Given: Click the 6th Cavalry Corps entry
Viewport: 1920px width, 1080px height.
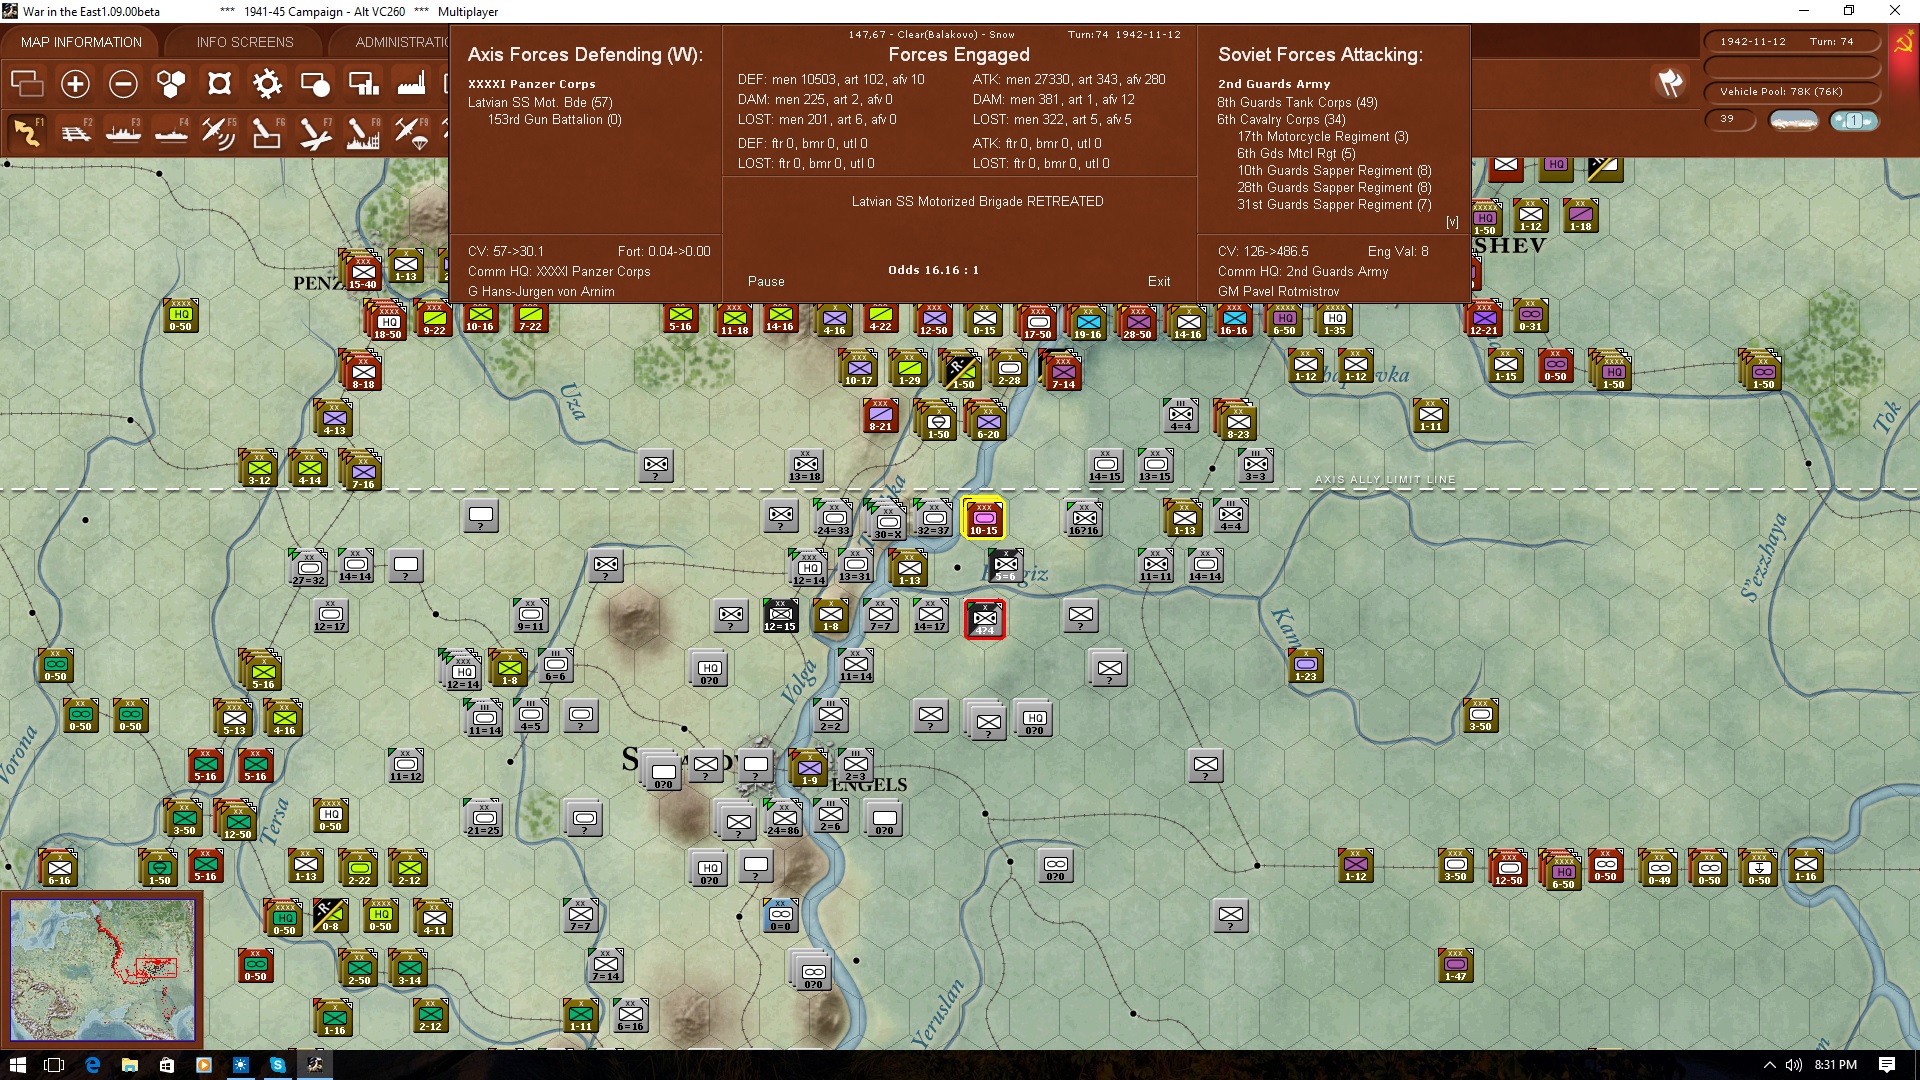Looking at the screenshot, I should coord(1281,119).
